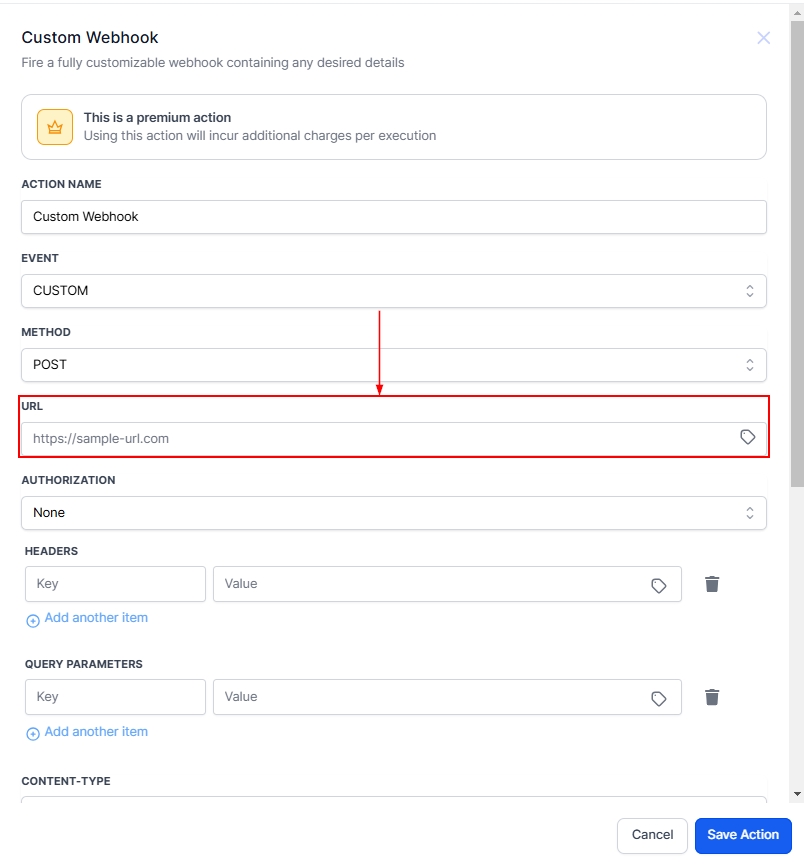The width and height of the screenshot is (804, 868).
Task: Delete the Headers row with trash icon
Action: [x=712, y=584]
